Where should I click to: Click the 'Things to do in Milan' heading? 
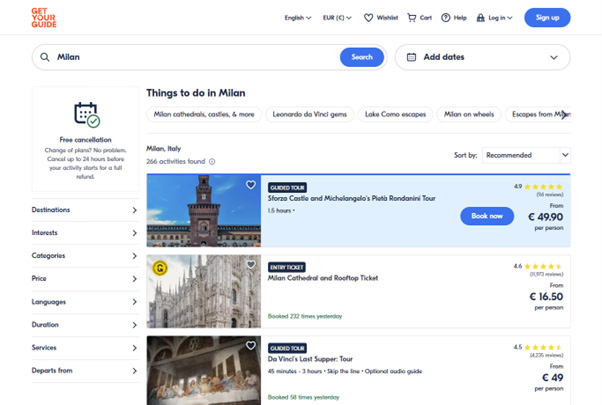(x=196, y=93)
